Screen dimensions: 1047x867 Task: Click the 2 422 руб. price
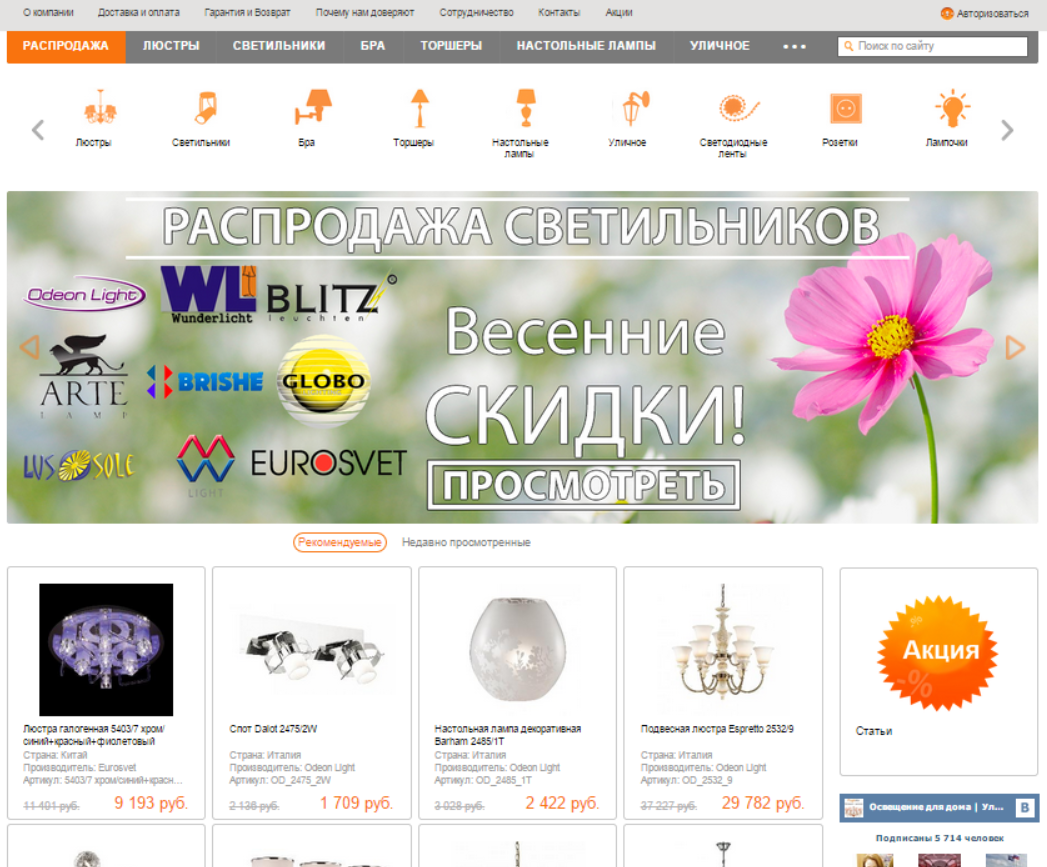click(x=562, y=803)
